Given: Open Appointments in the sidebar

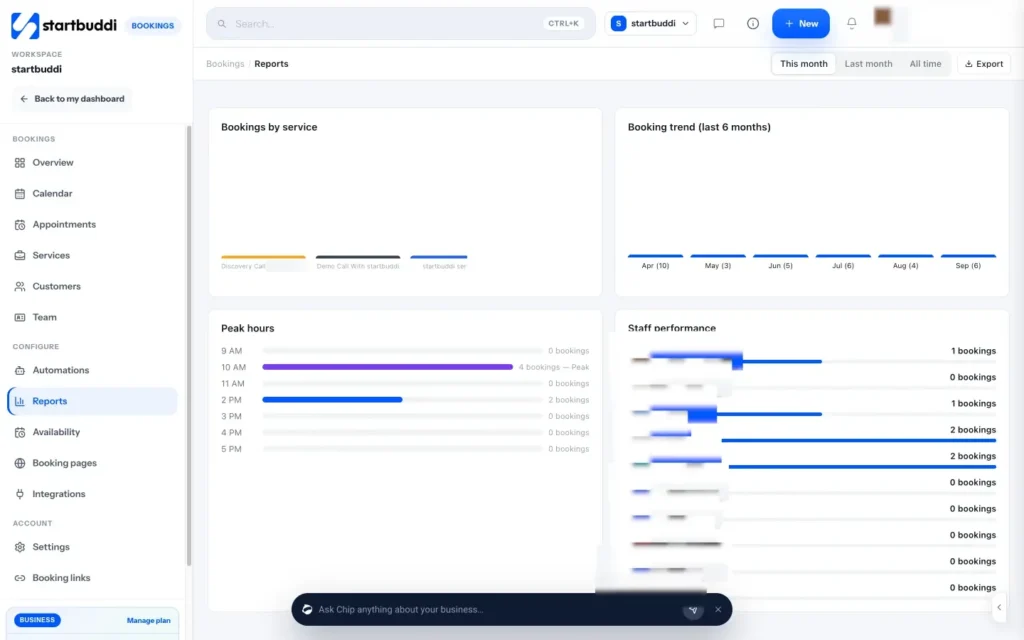Looking at the screenshot, I should 92,225.
